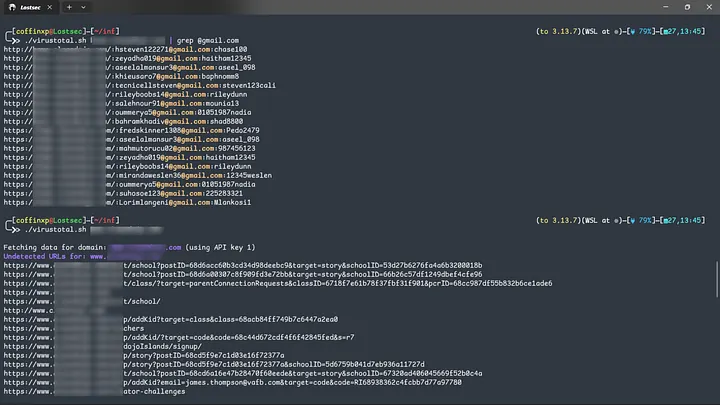Image resolution: width=720 pixels, height=405 pixels.
Task: Click URL with 'school?postID=68cd6a16e47b28470f60eede'
Action: point(243,373)
